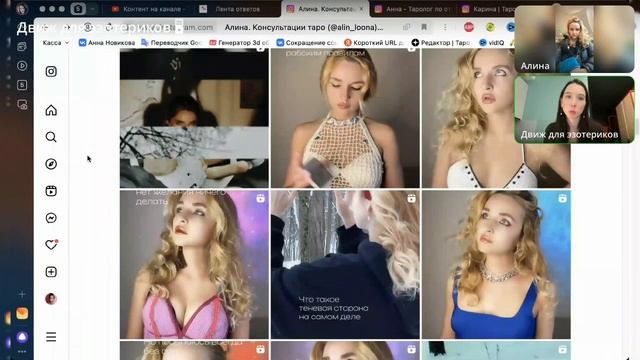This screenshot has height=360, width=640.
Task: Select the Движ для эзотериков video tile
Action: (574, 110)
